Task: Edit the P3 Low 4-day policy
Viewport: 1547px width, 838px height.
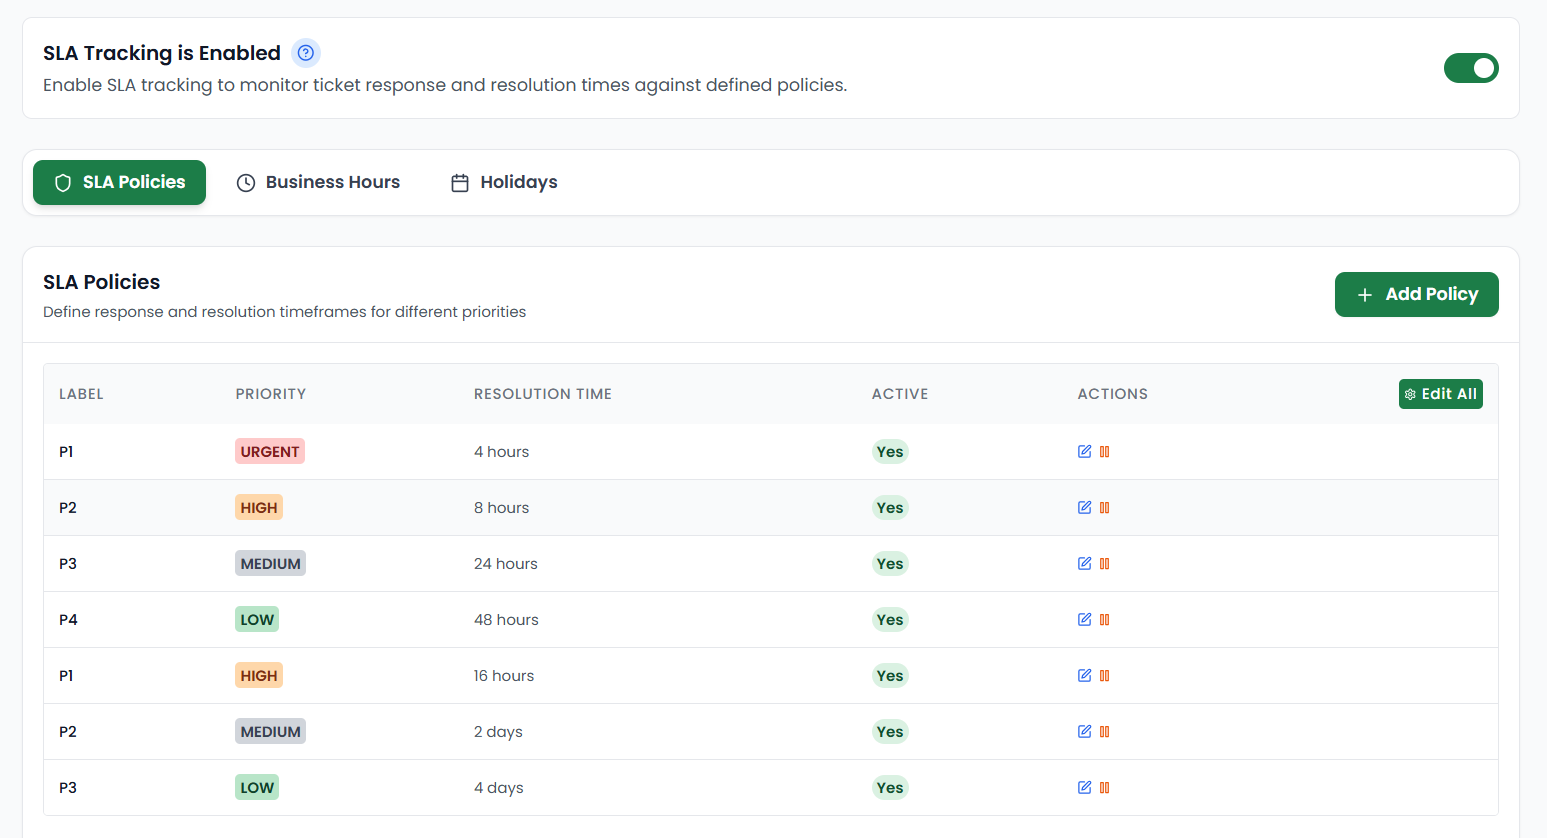Action: [1084, 787]
